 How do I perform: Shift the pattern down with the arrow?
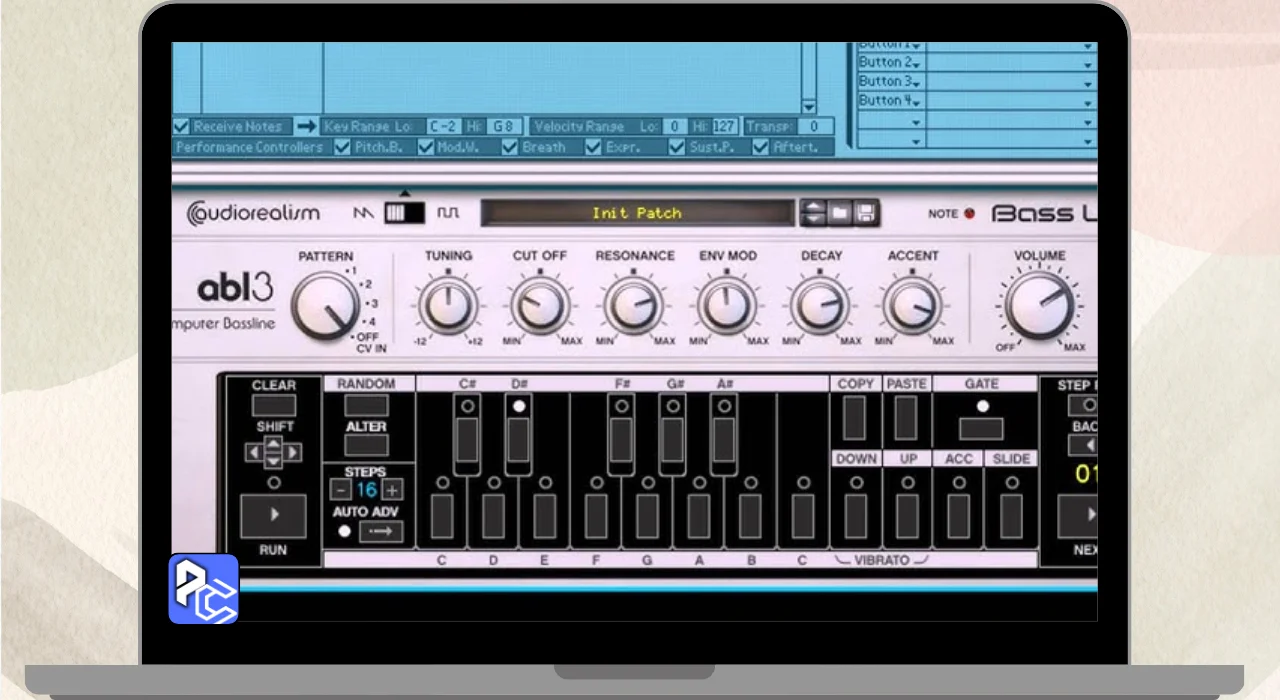tap(273, 461)
